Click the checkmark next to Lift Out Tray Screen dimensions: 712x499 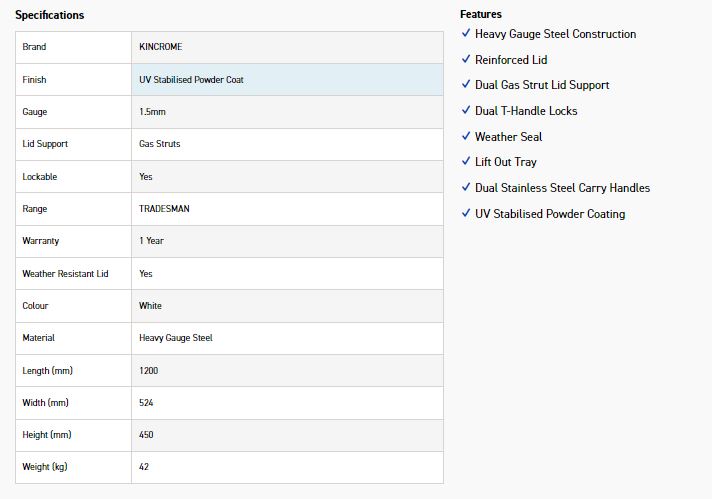[x=466, y=161]
